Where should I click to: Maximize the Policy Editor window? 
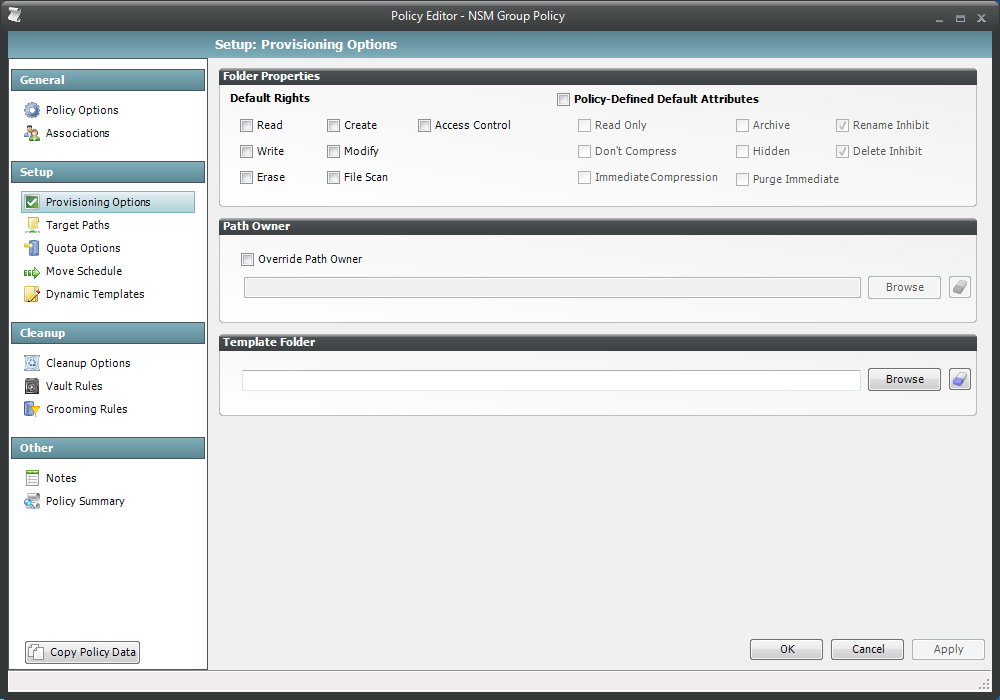[x=960, y=18]
